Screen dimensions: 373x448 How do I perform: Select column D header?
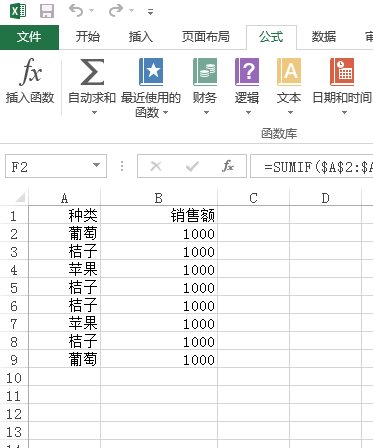[x=325, y=198]
